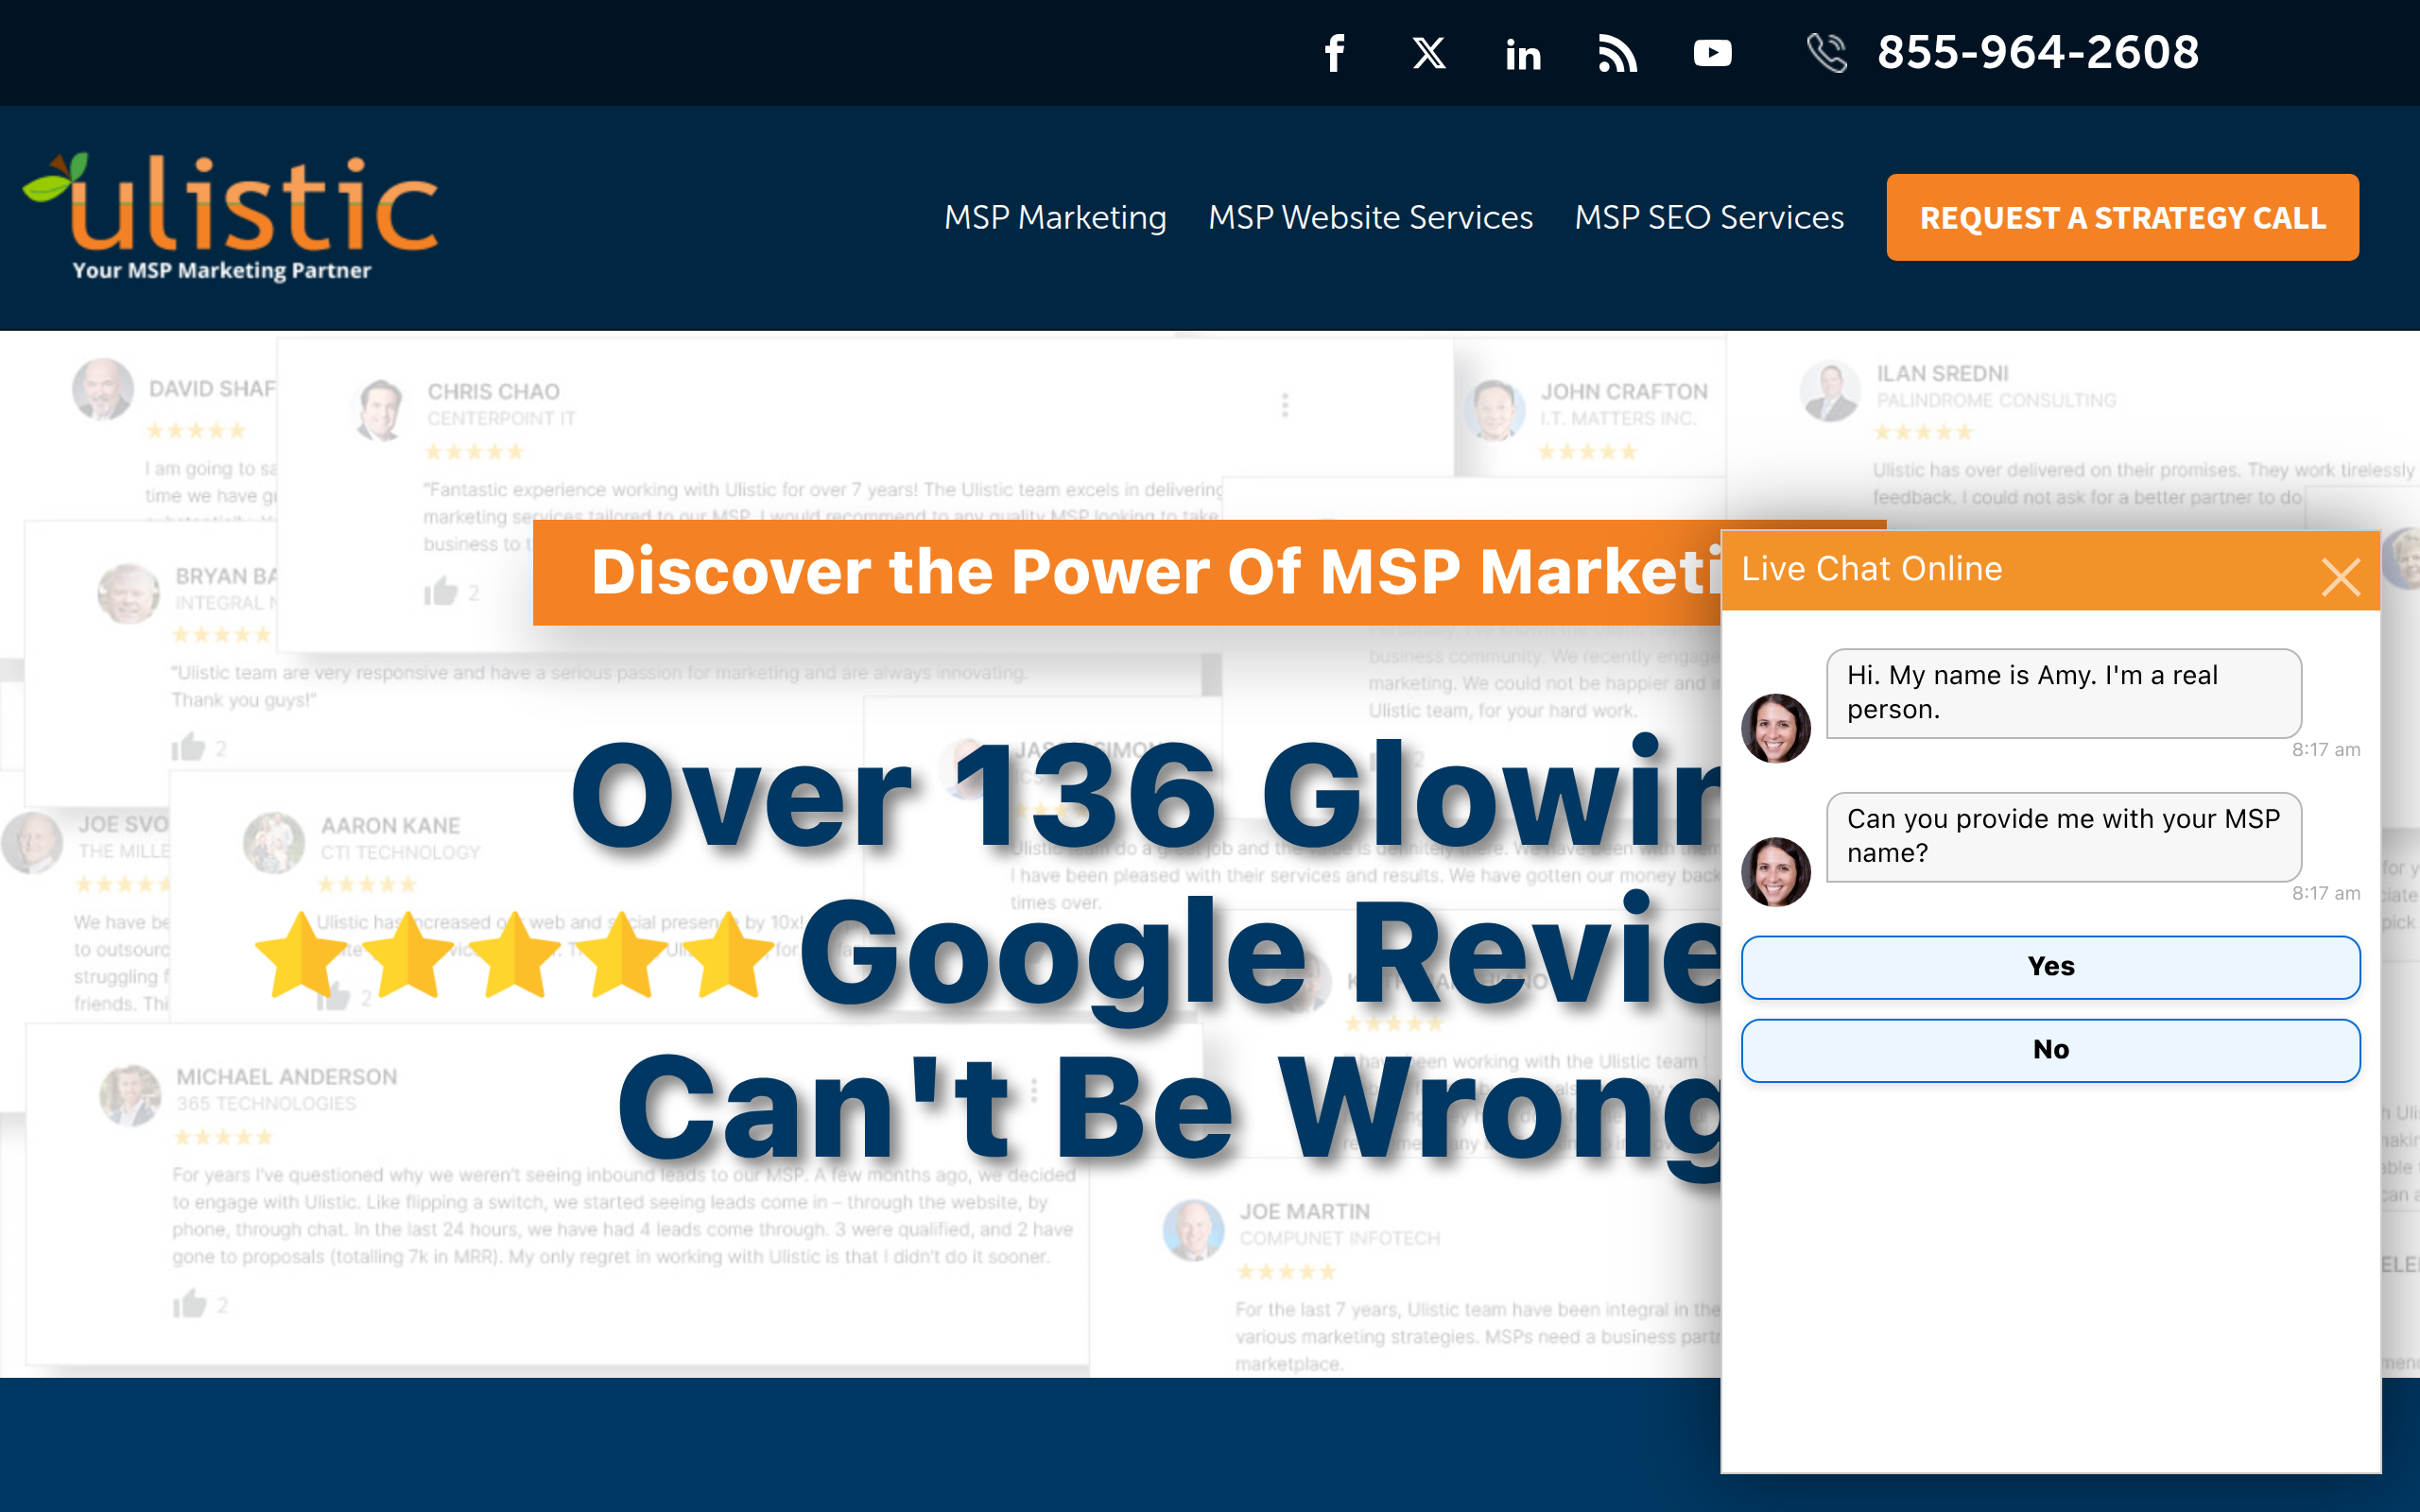Open the YouTube channel icon
This screenshot has height=1512, width=2420.
[x=1712, y=53]
